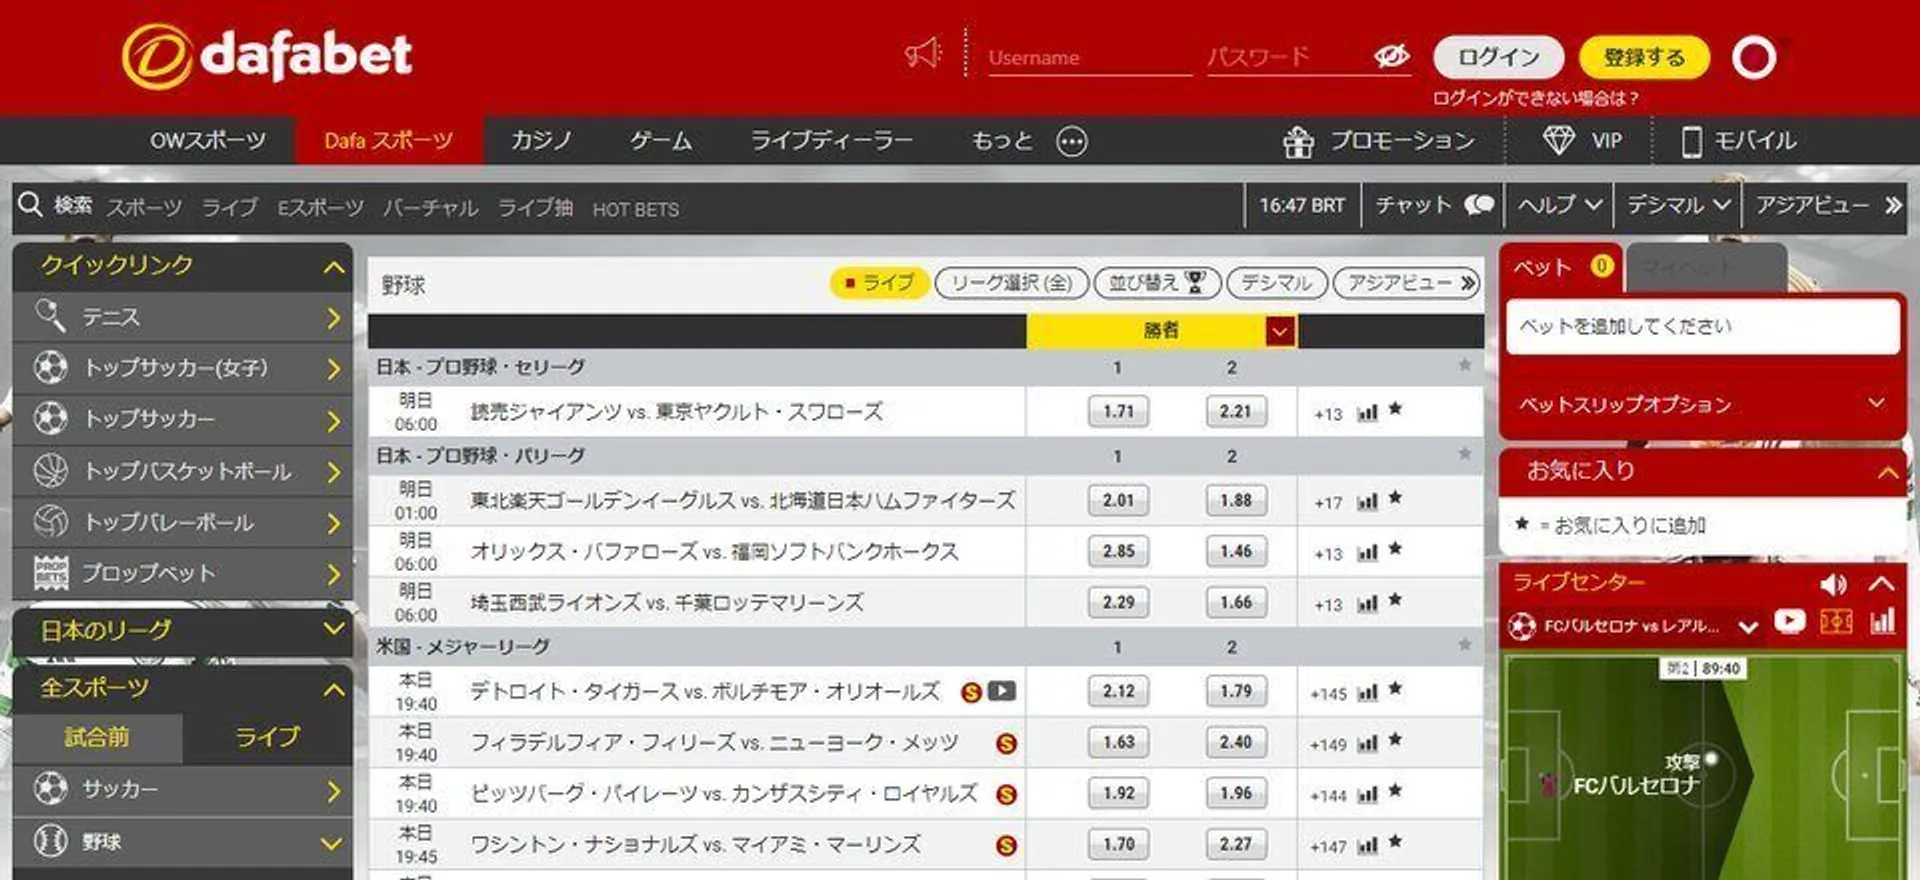Focus the Username input field
The height and width of the screenshot is (880, 1920).
[x=1089, y=57]
